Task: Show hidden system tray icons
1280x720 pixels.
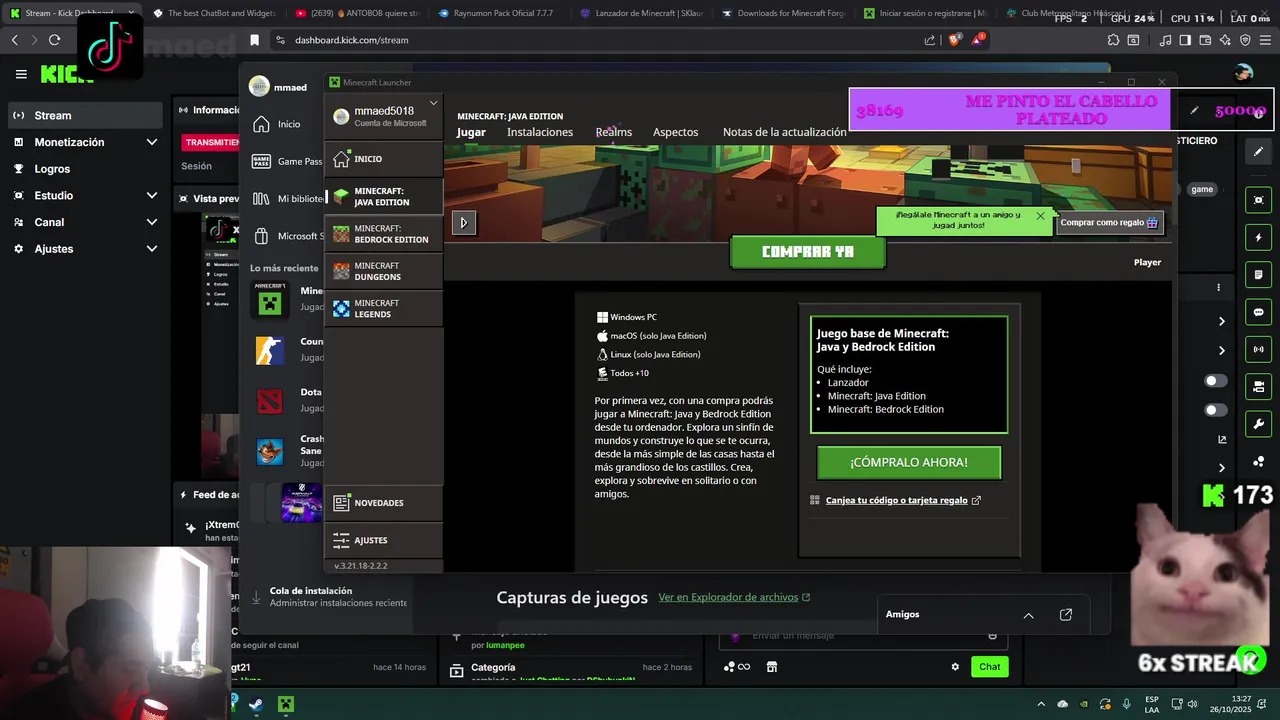Action: pos(1040,704)
